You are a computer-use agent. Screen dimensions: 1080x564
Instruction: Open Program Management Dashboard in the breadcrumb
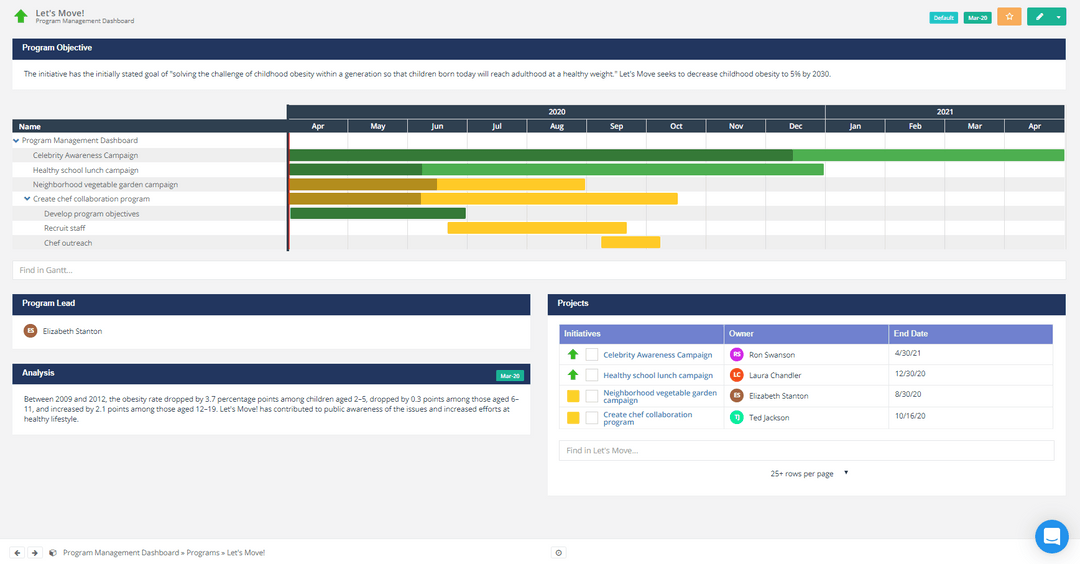(121, 553)
